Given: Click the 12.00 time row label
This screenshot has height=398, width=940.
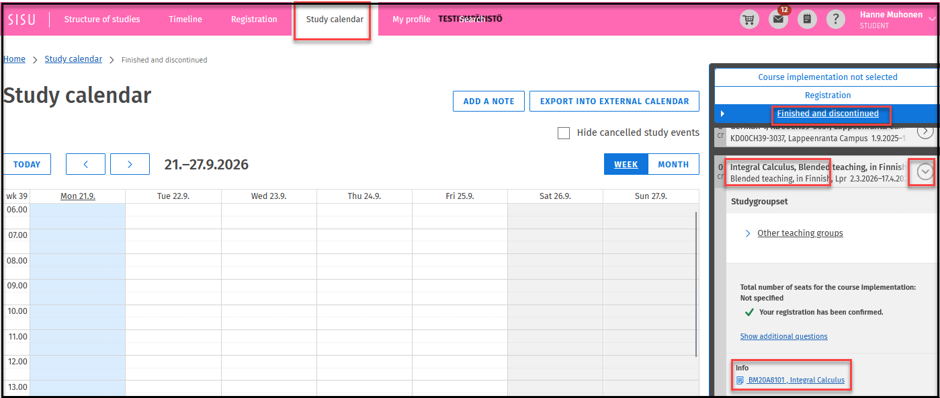Looking at the screenshot, I should pyautogui.click(x=17, y=361).
